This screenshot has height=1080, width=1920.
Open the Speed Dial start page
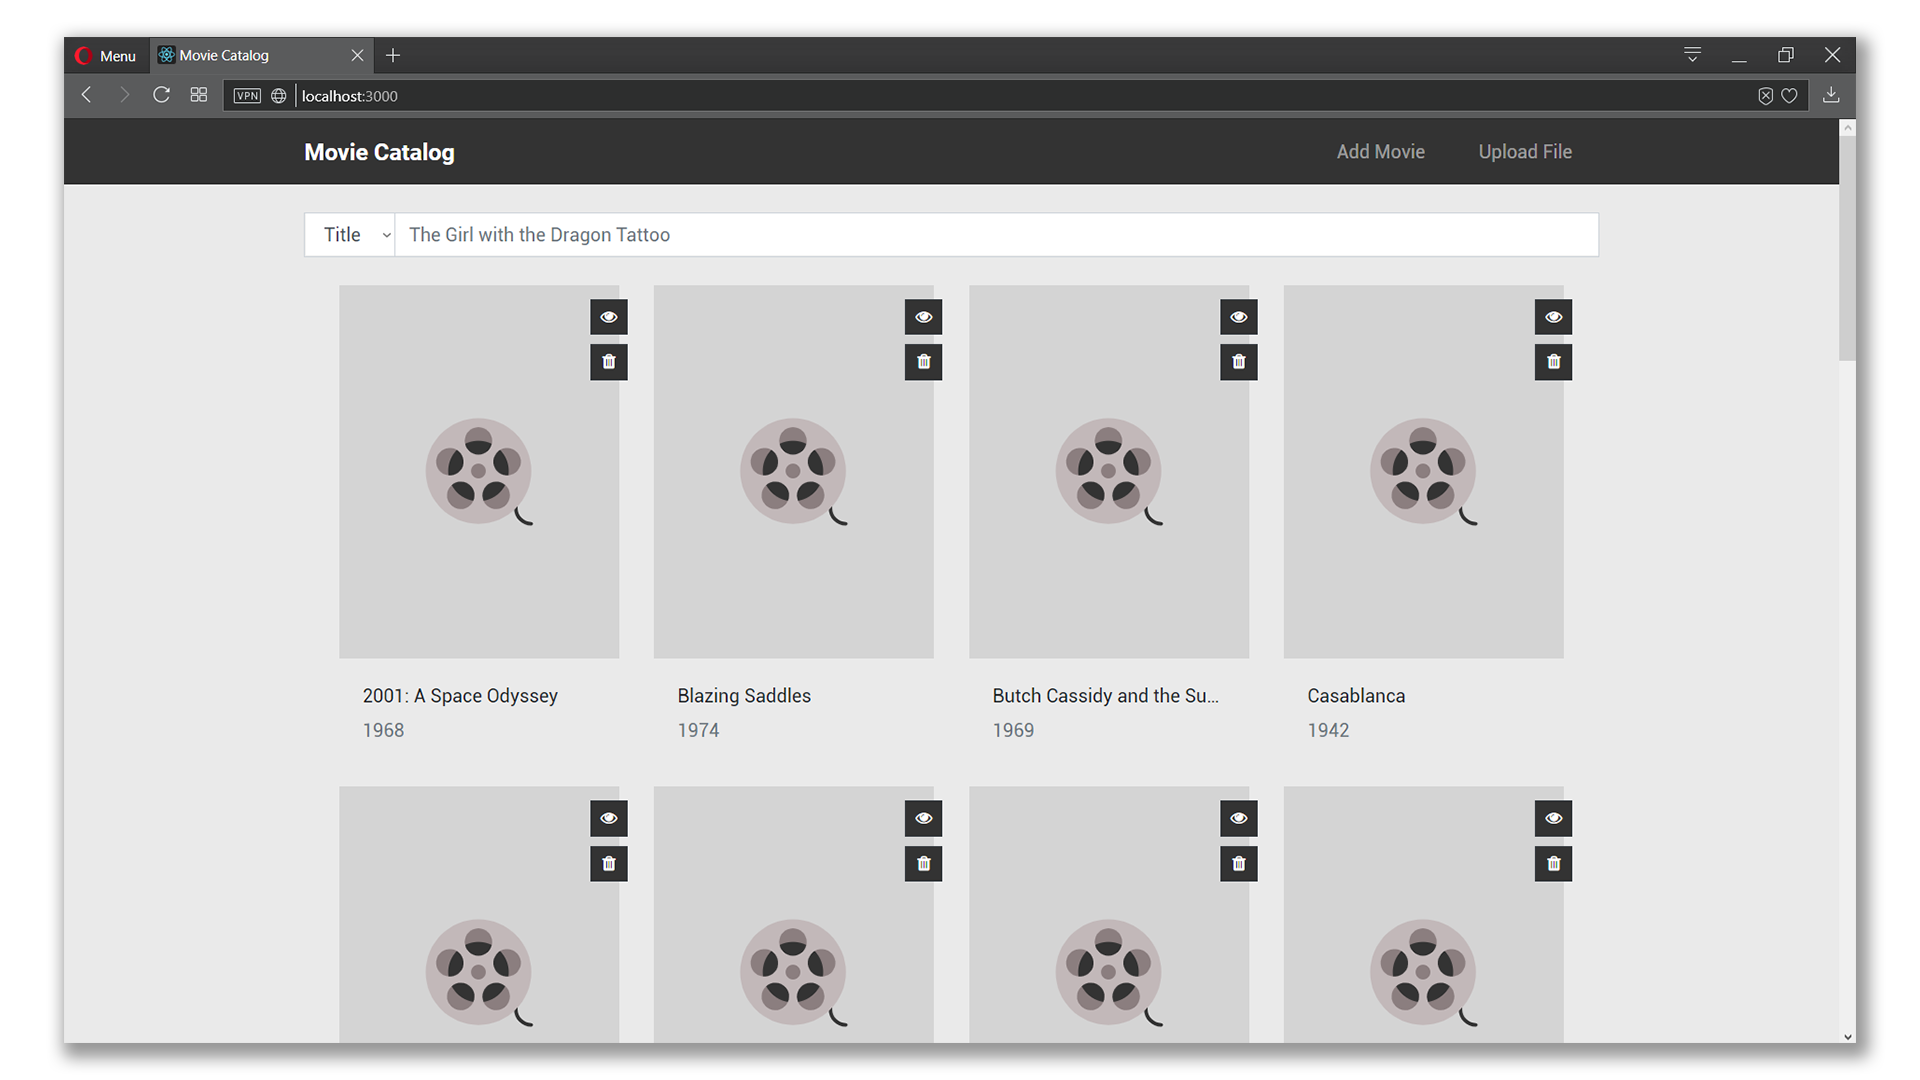[x=199, y=95]
